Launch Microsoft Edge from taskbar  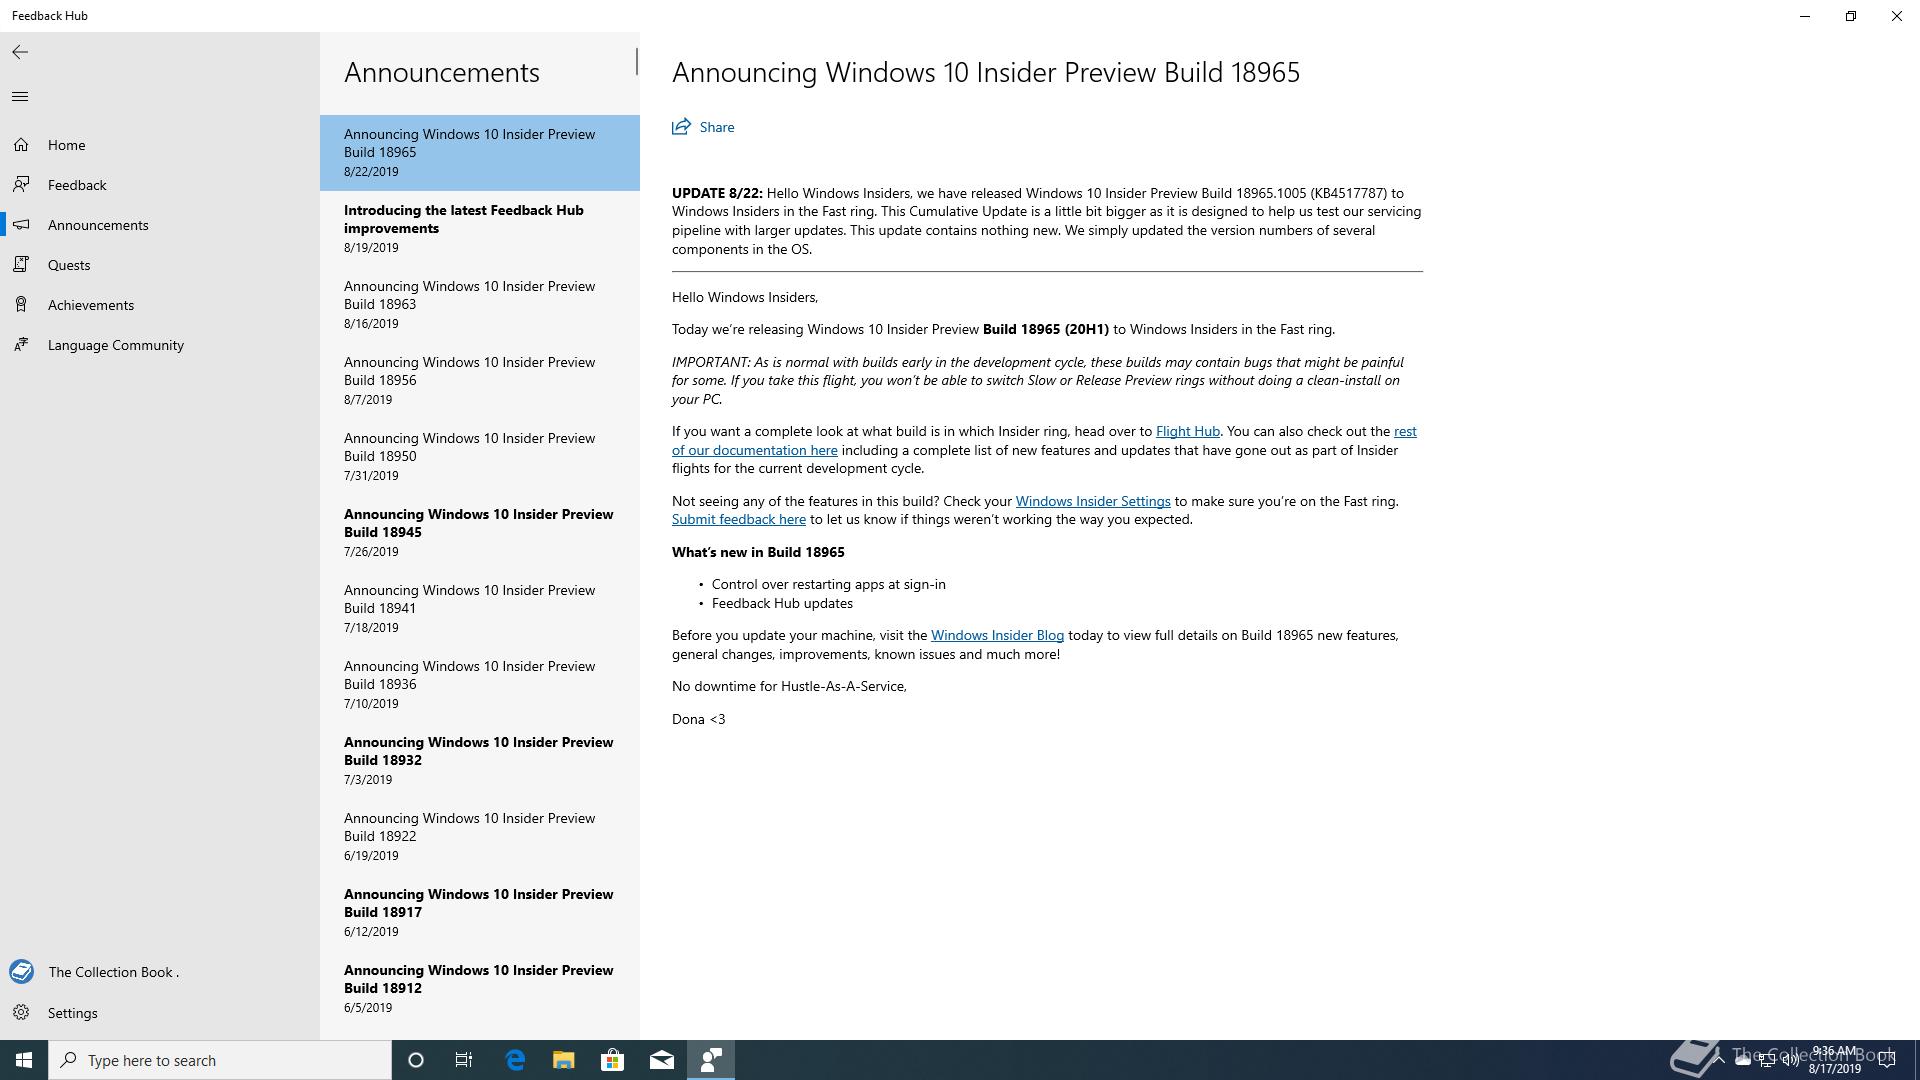pyautogui.click(x=515, y=1060)
